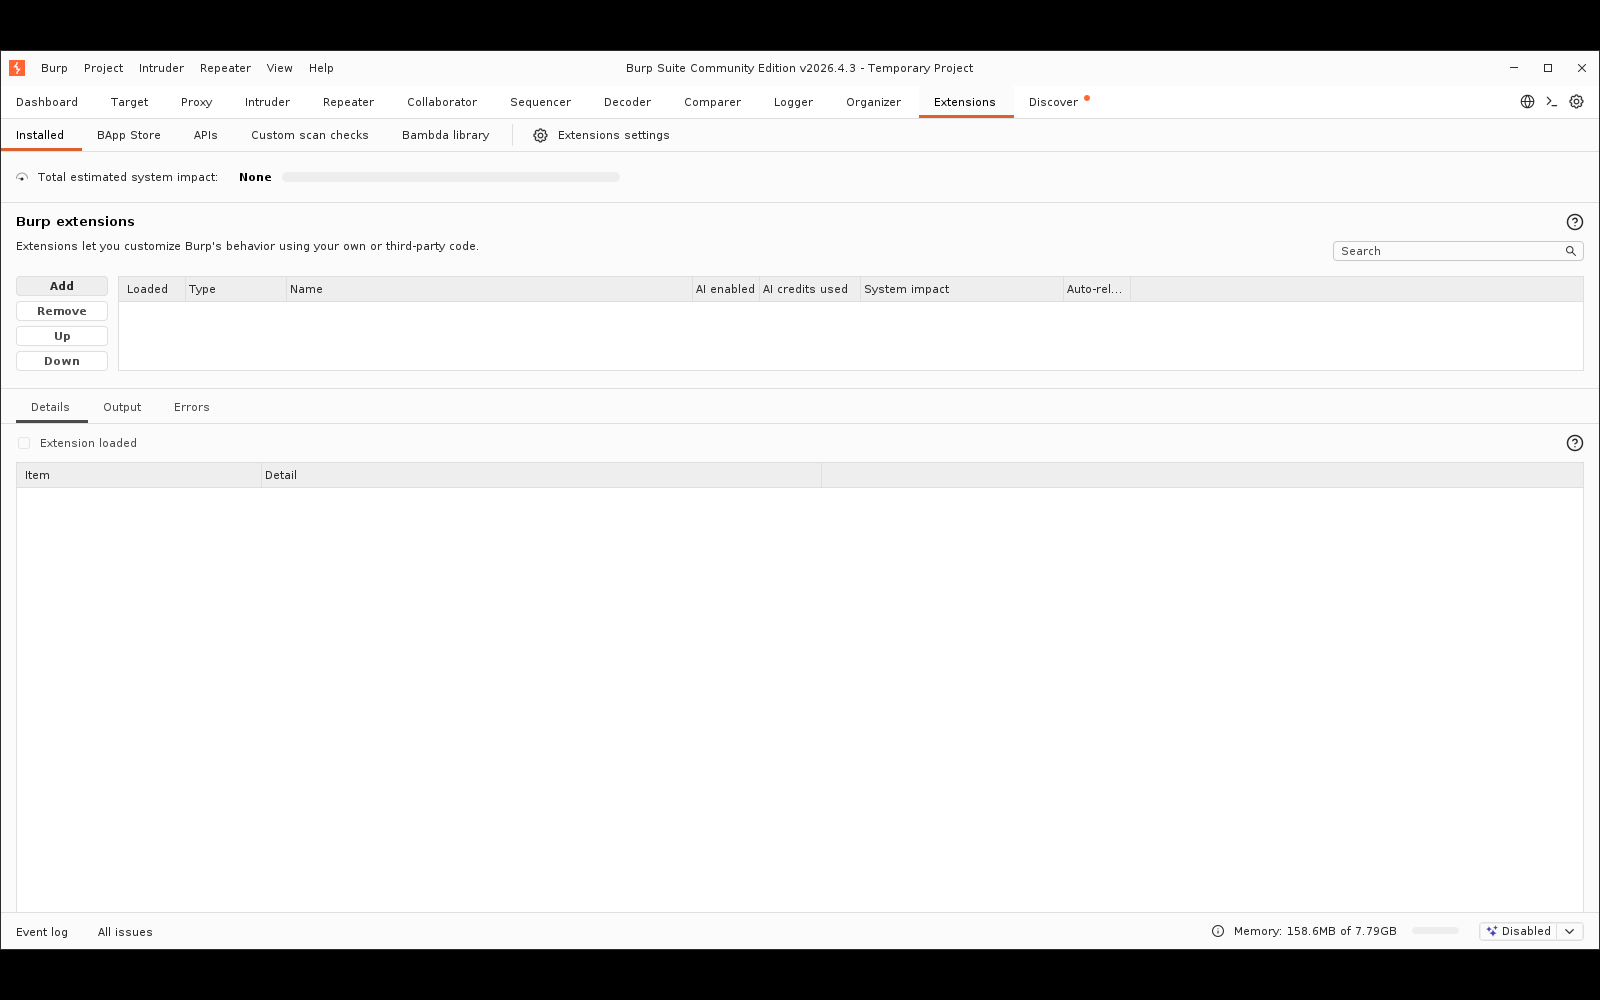The image size is (1600, 1000).
Task: Toggle the Extension loaded checkbox
Action: [x=24, y=443]
